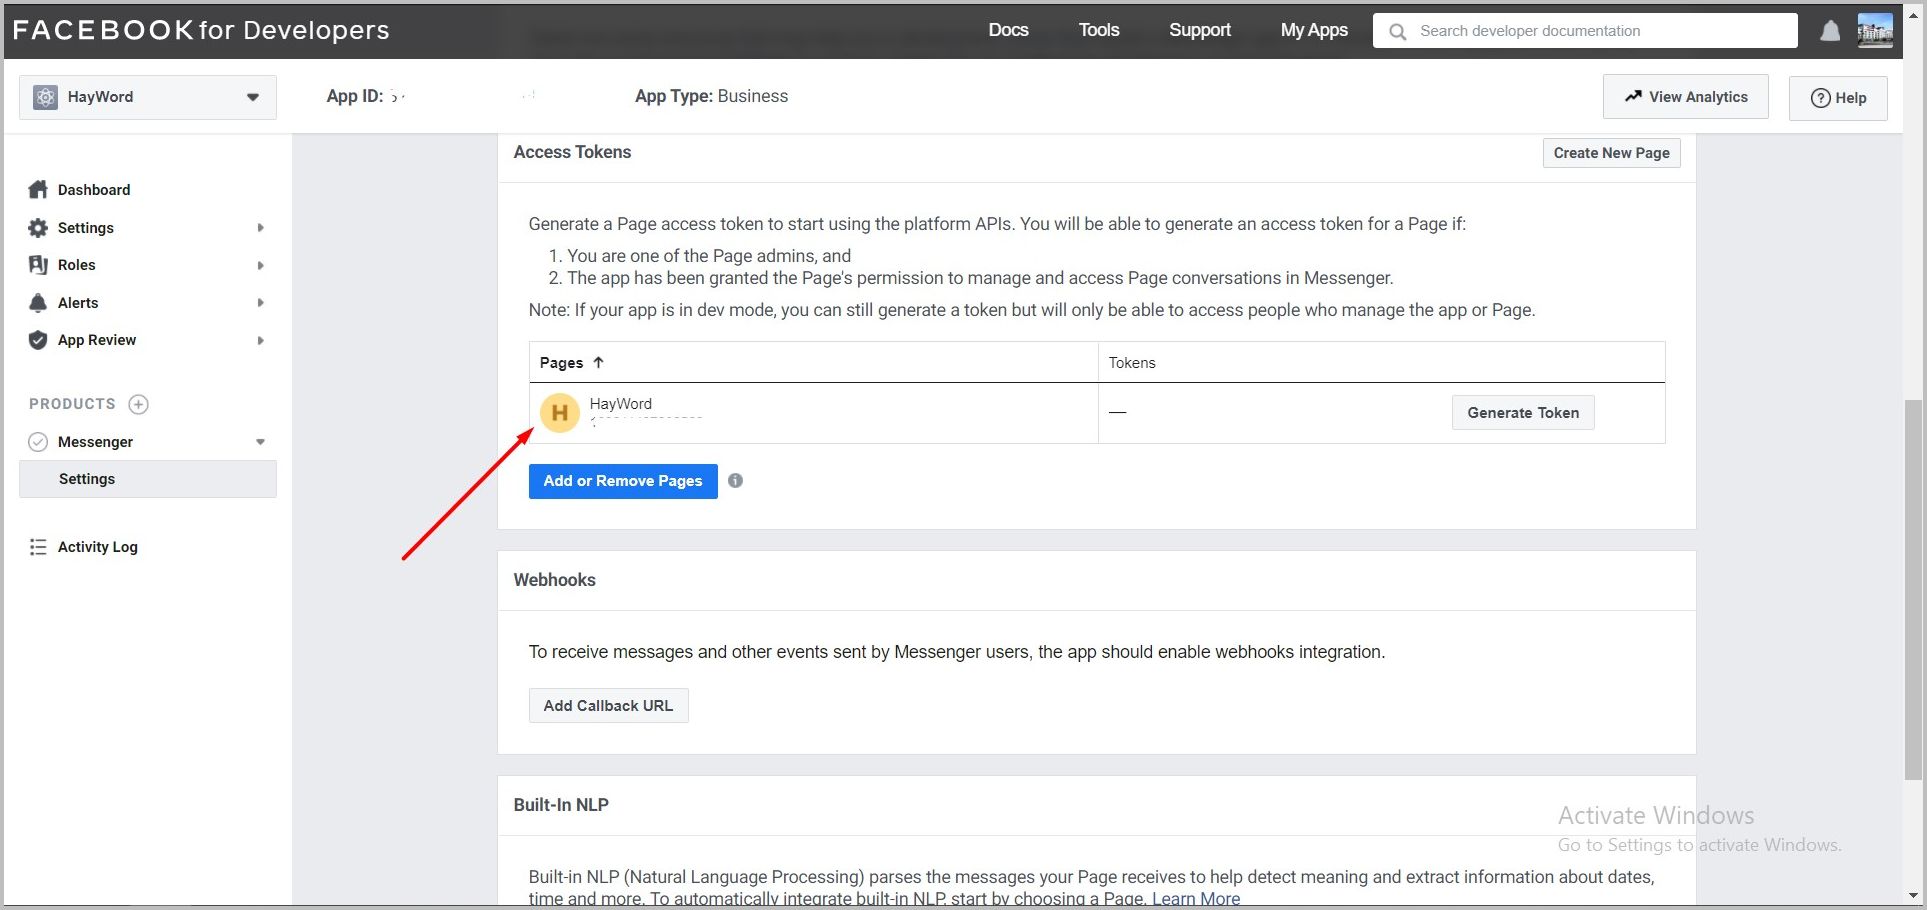Open the Tools menu

[x=1099, y=30]
